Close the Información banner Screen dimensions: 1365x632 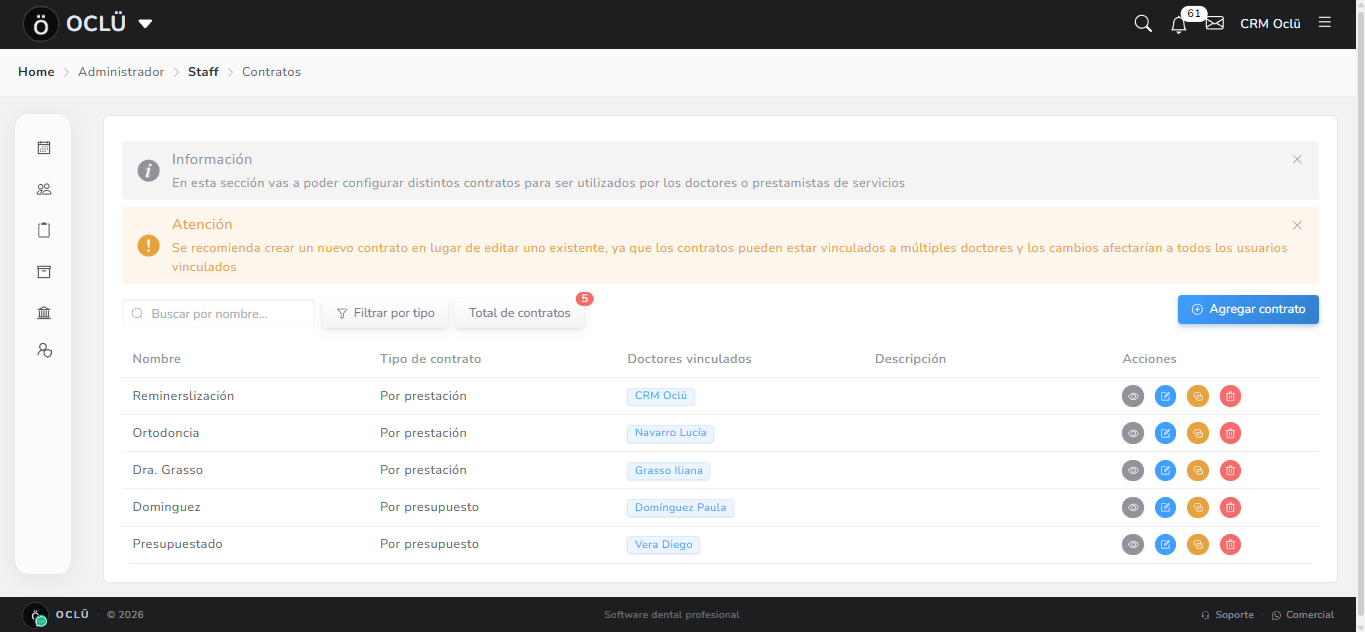[1297, 159]
